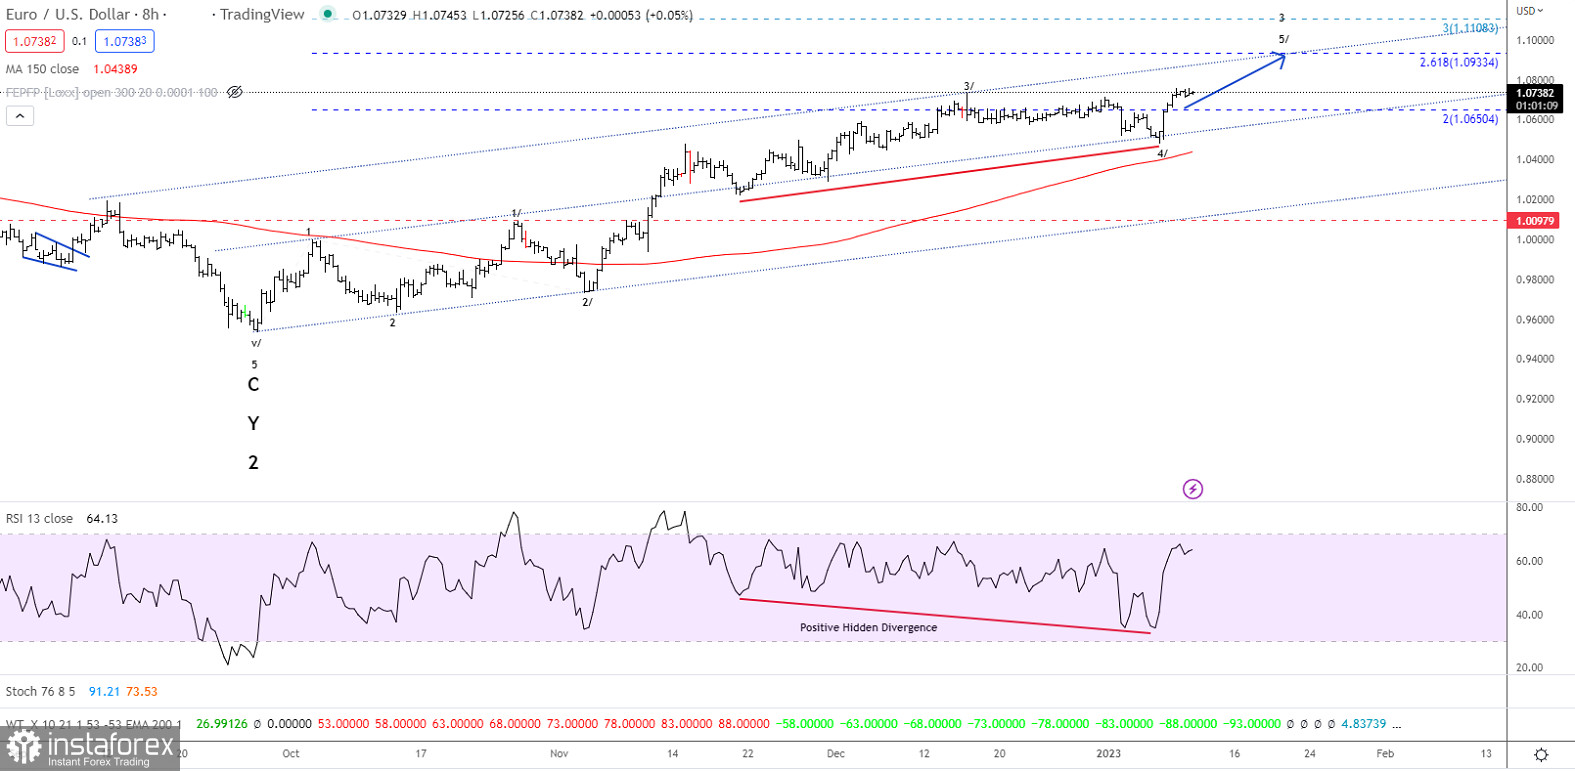Viewport: 1575px width, 771px height.
Task: Click the blue projection arrow toward 5/
Action: click(x=1234, y=82)
